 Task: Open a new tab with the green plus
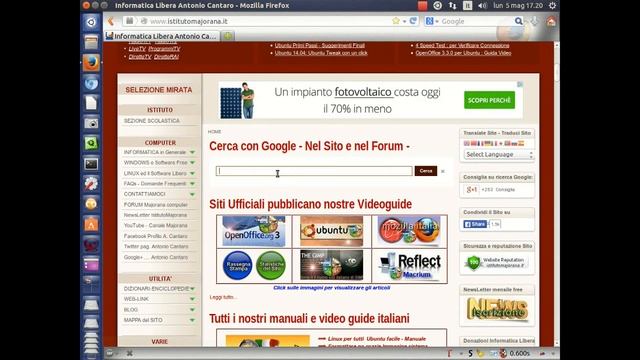[228, 36]
